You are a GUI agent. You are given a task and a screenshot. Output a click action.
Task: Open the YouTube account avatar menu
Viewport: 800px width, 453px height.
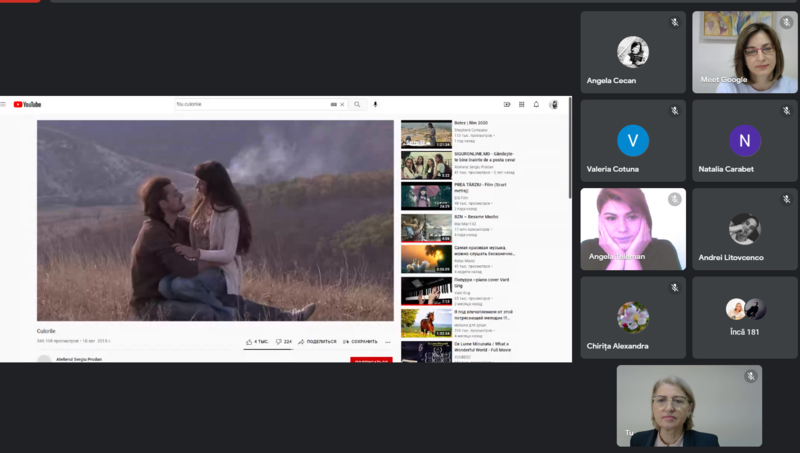[554, 104]
